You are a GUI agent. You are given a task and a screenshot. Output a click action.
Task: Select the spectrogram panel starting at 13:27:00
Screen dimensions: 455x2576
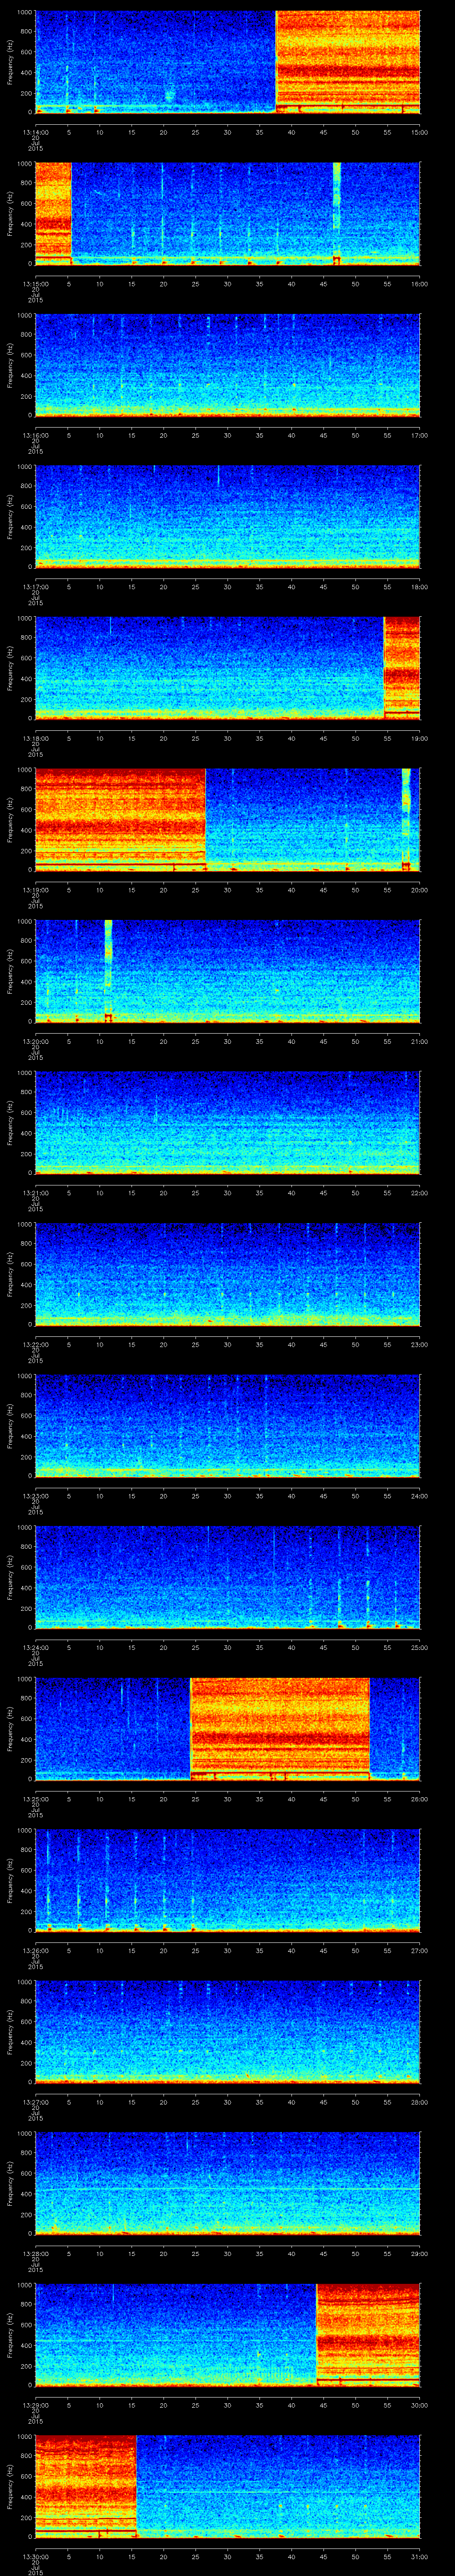227,2032
